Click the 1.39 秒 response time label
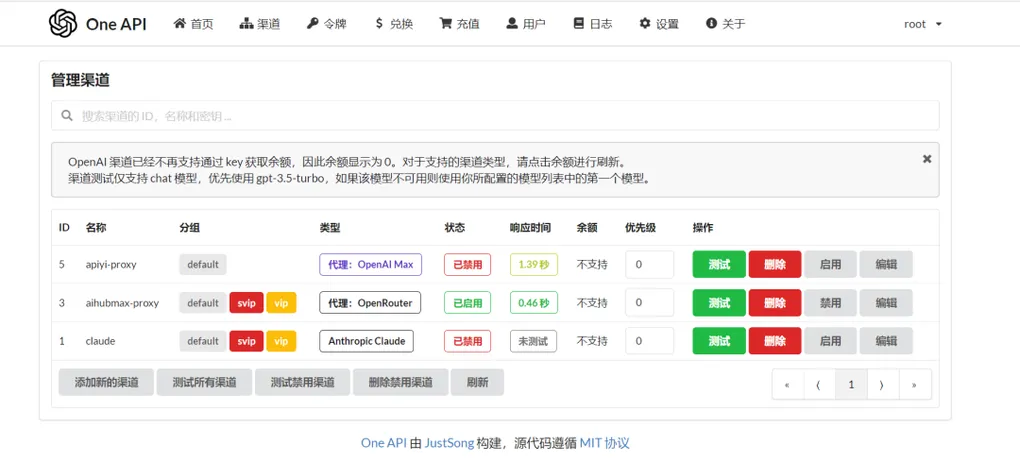 tap(534, 265)
